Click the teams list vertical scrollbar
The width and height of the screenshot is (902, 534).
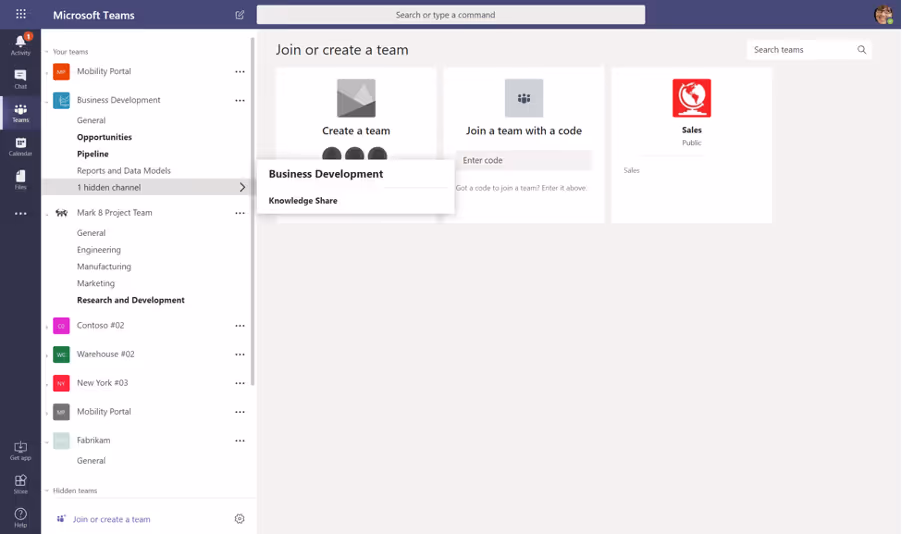tap(252, 212)
